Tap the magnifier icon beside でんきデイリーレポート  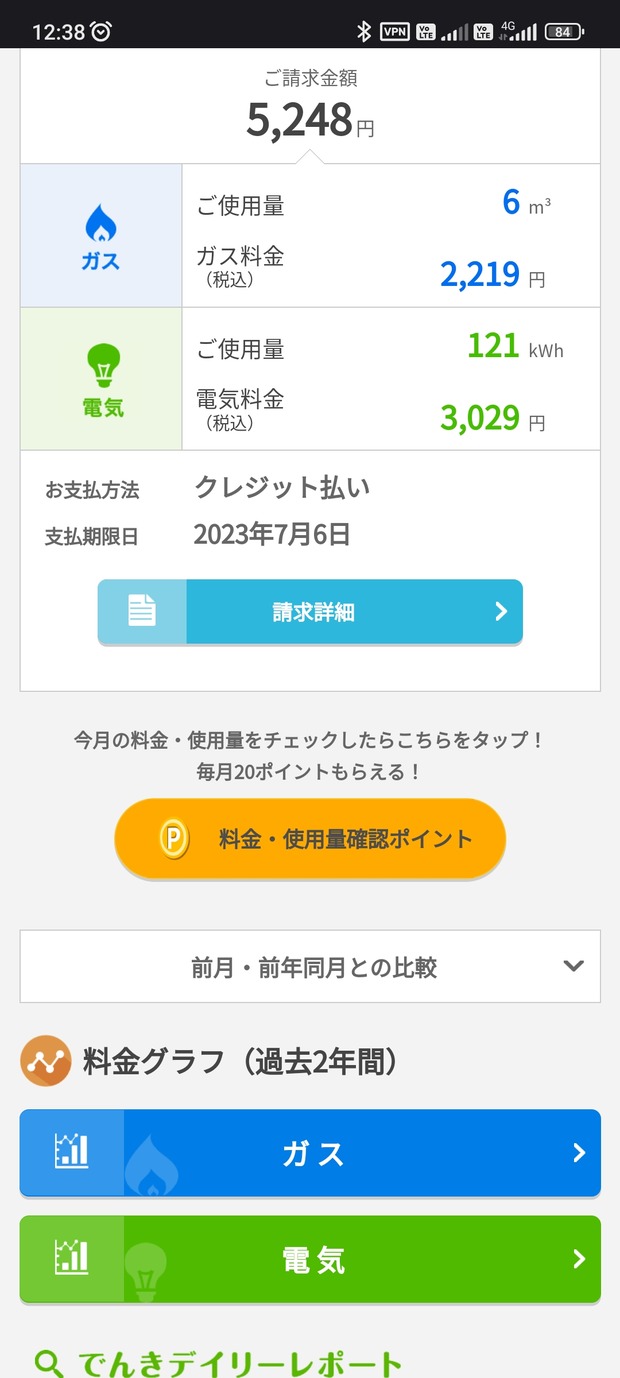coord(47,1362)
